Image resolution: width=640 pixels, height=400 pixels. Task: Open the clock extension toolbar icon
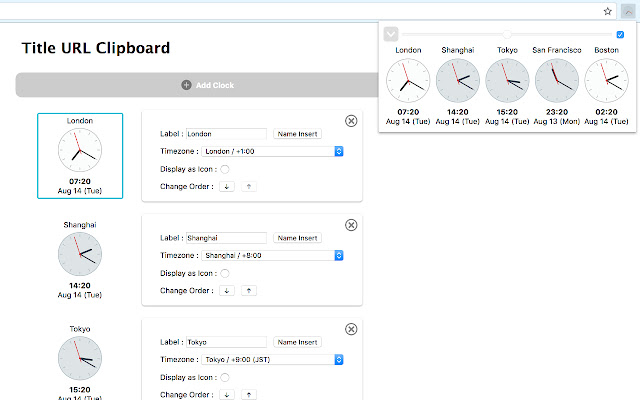(628, 11)
